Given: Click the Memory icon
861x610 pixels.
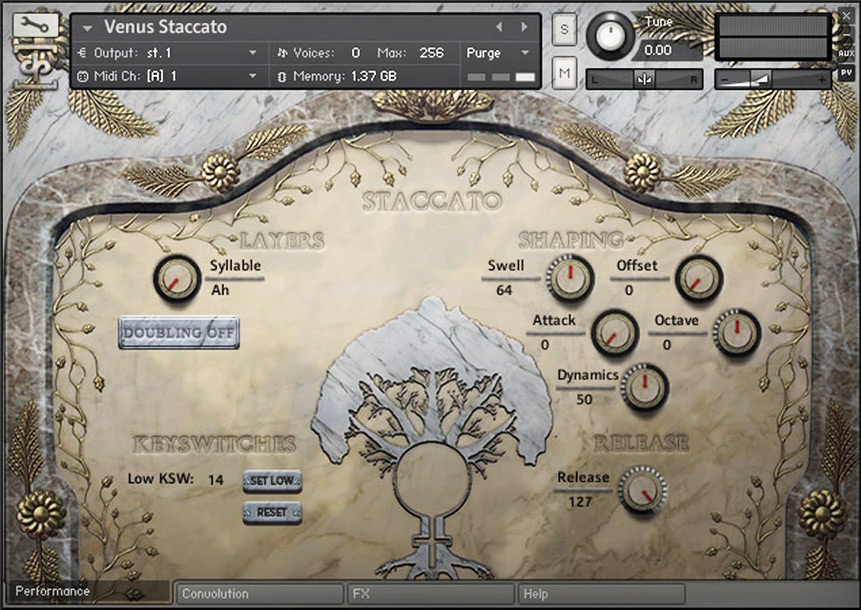Looking at the screenshot, I should point(282,76).
